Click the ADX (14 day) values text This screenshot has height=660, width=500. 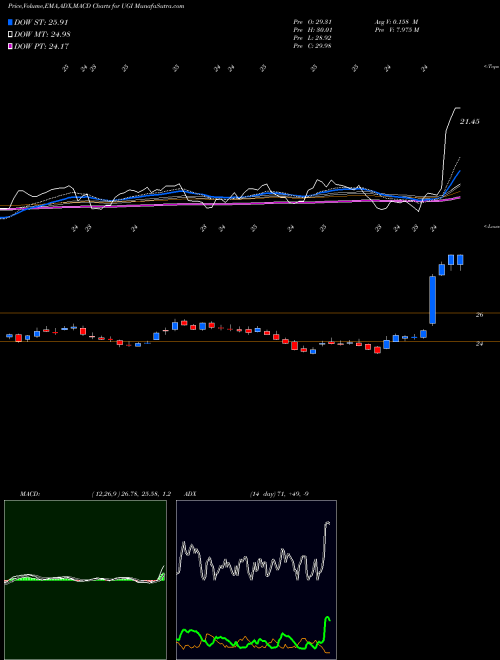pos(279,494)
